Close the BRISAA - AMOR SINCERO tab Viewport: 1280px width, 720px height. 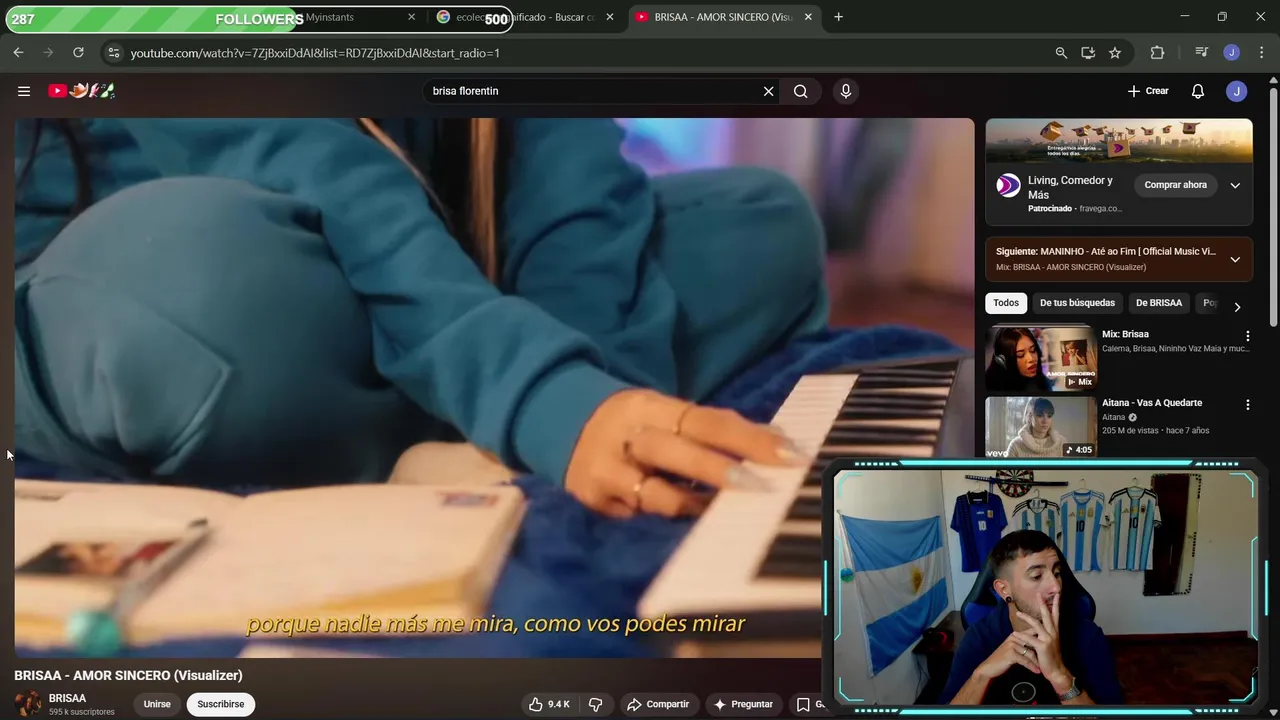(x=808, y=17)
